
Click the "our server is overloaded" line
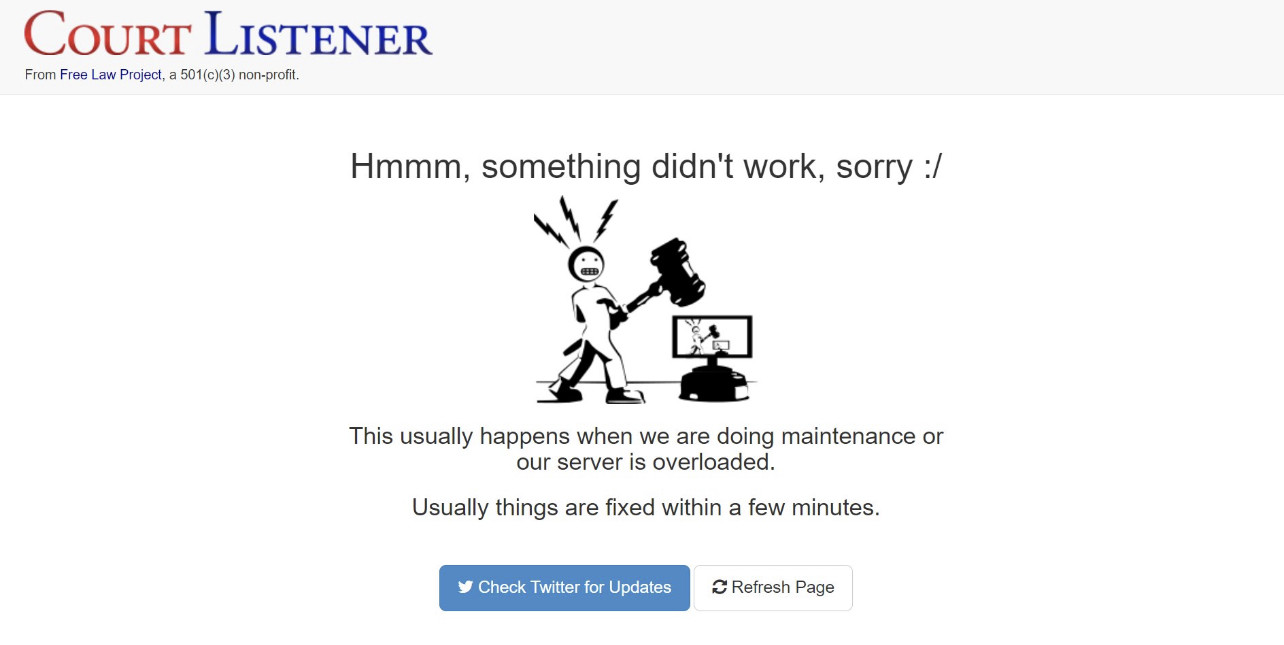coord(645,463)
